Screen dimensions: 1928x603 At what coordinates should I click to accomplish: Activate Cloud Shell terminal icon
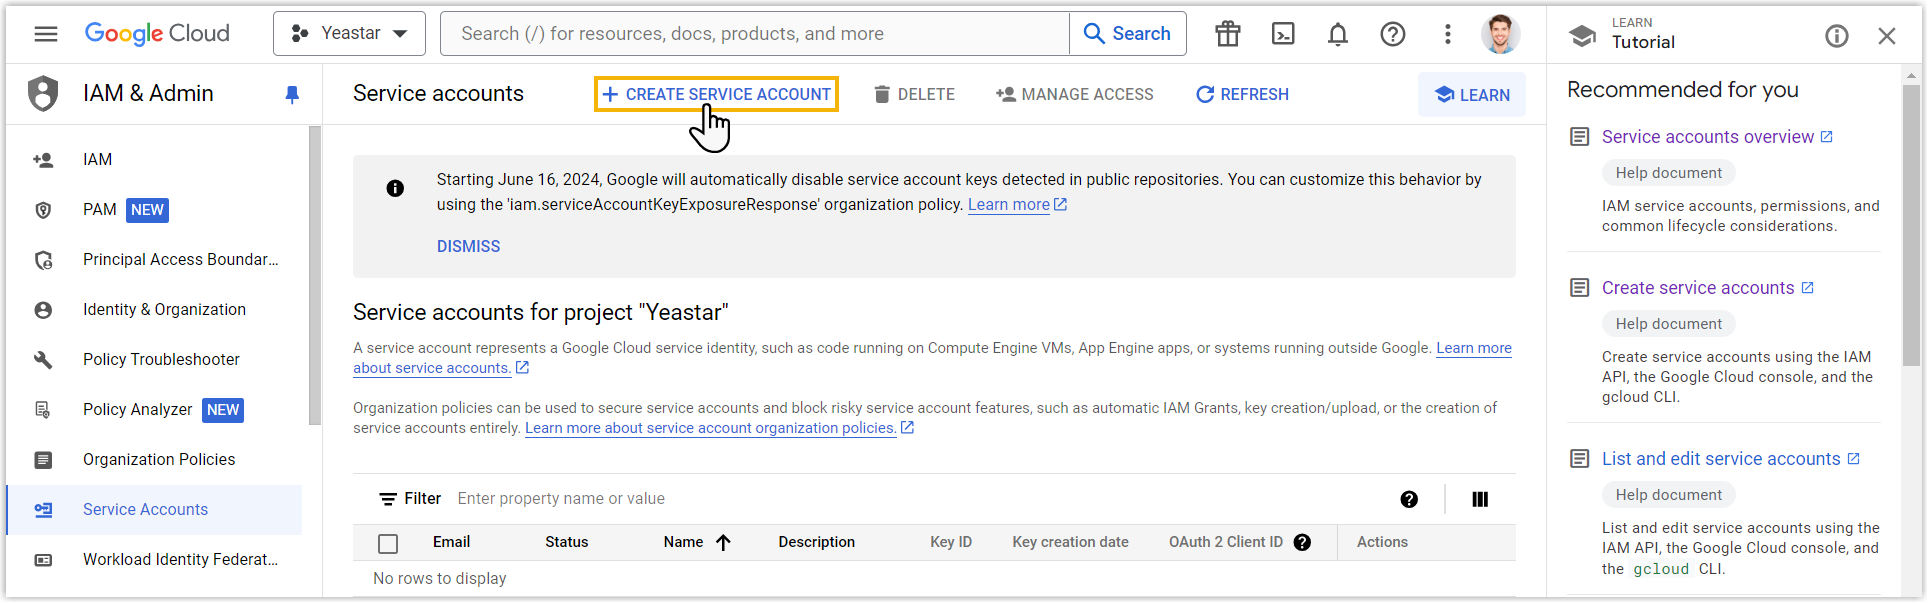[x=1283, y=34]
